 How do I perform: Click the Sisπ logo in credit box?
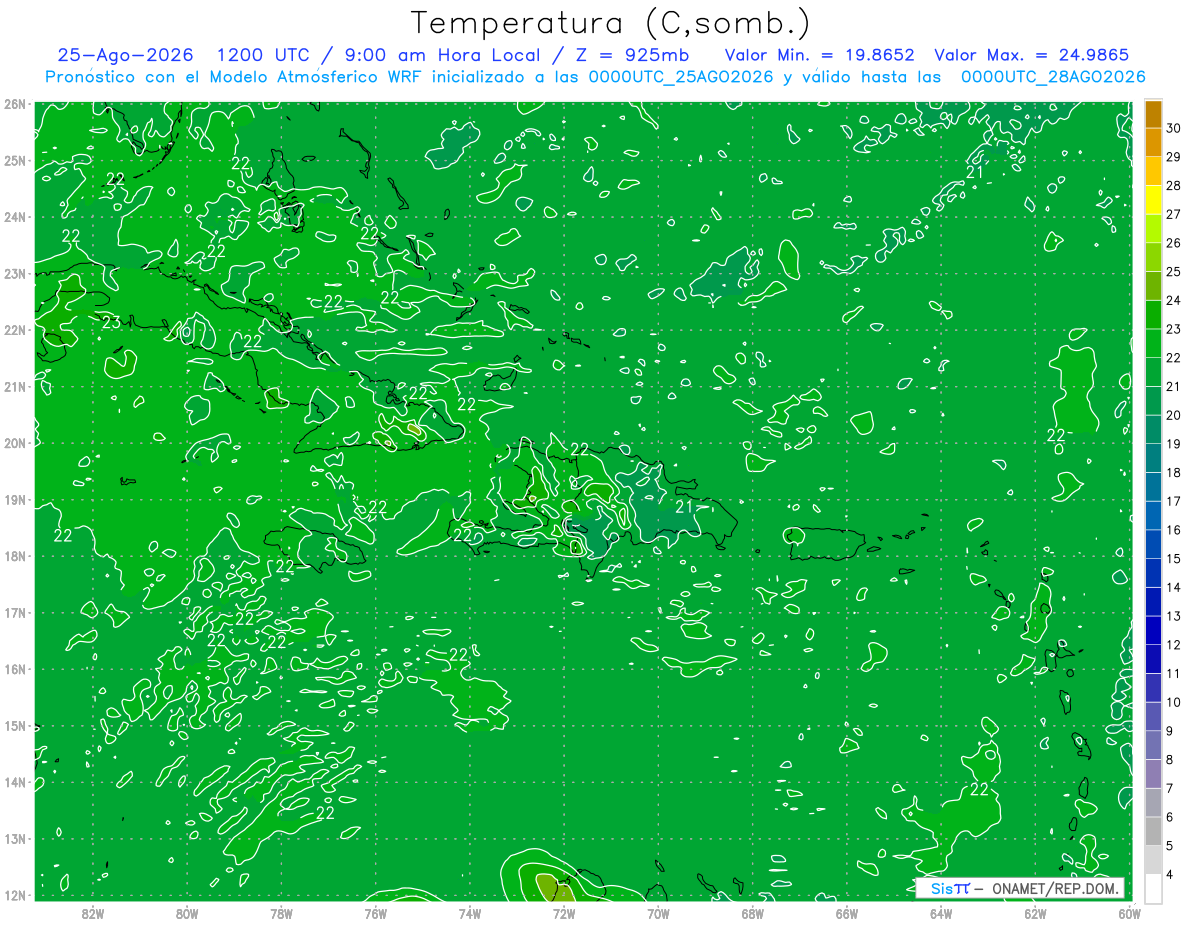949,888
